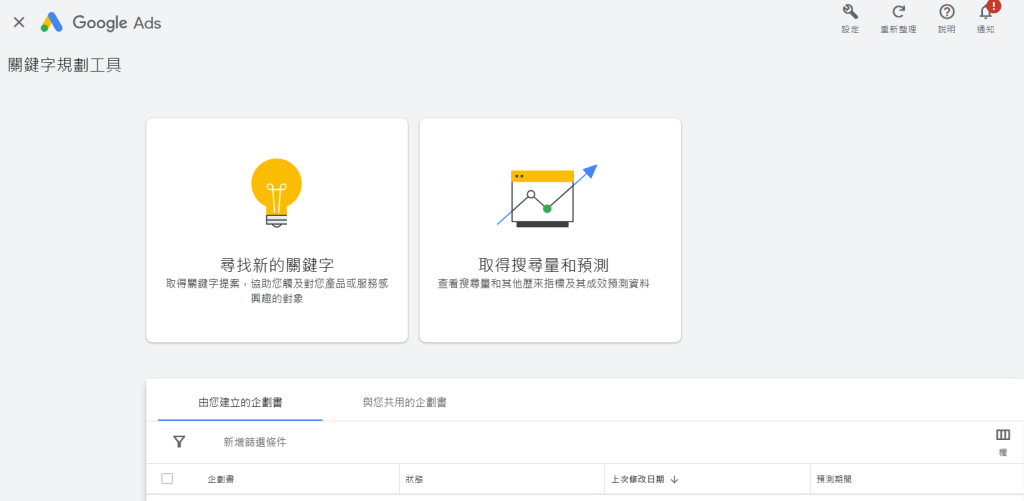Click the chart with arrow icon
1024x501 pixels.
547,196
